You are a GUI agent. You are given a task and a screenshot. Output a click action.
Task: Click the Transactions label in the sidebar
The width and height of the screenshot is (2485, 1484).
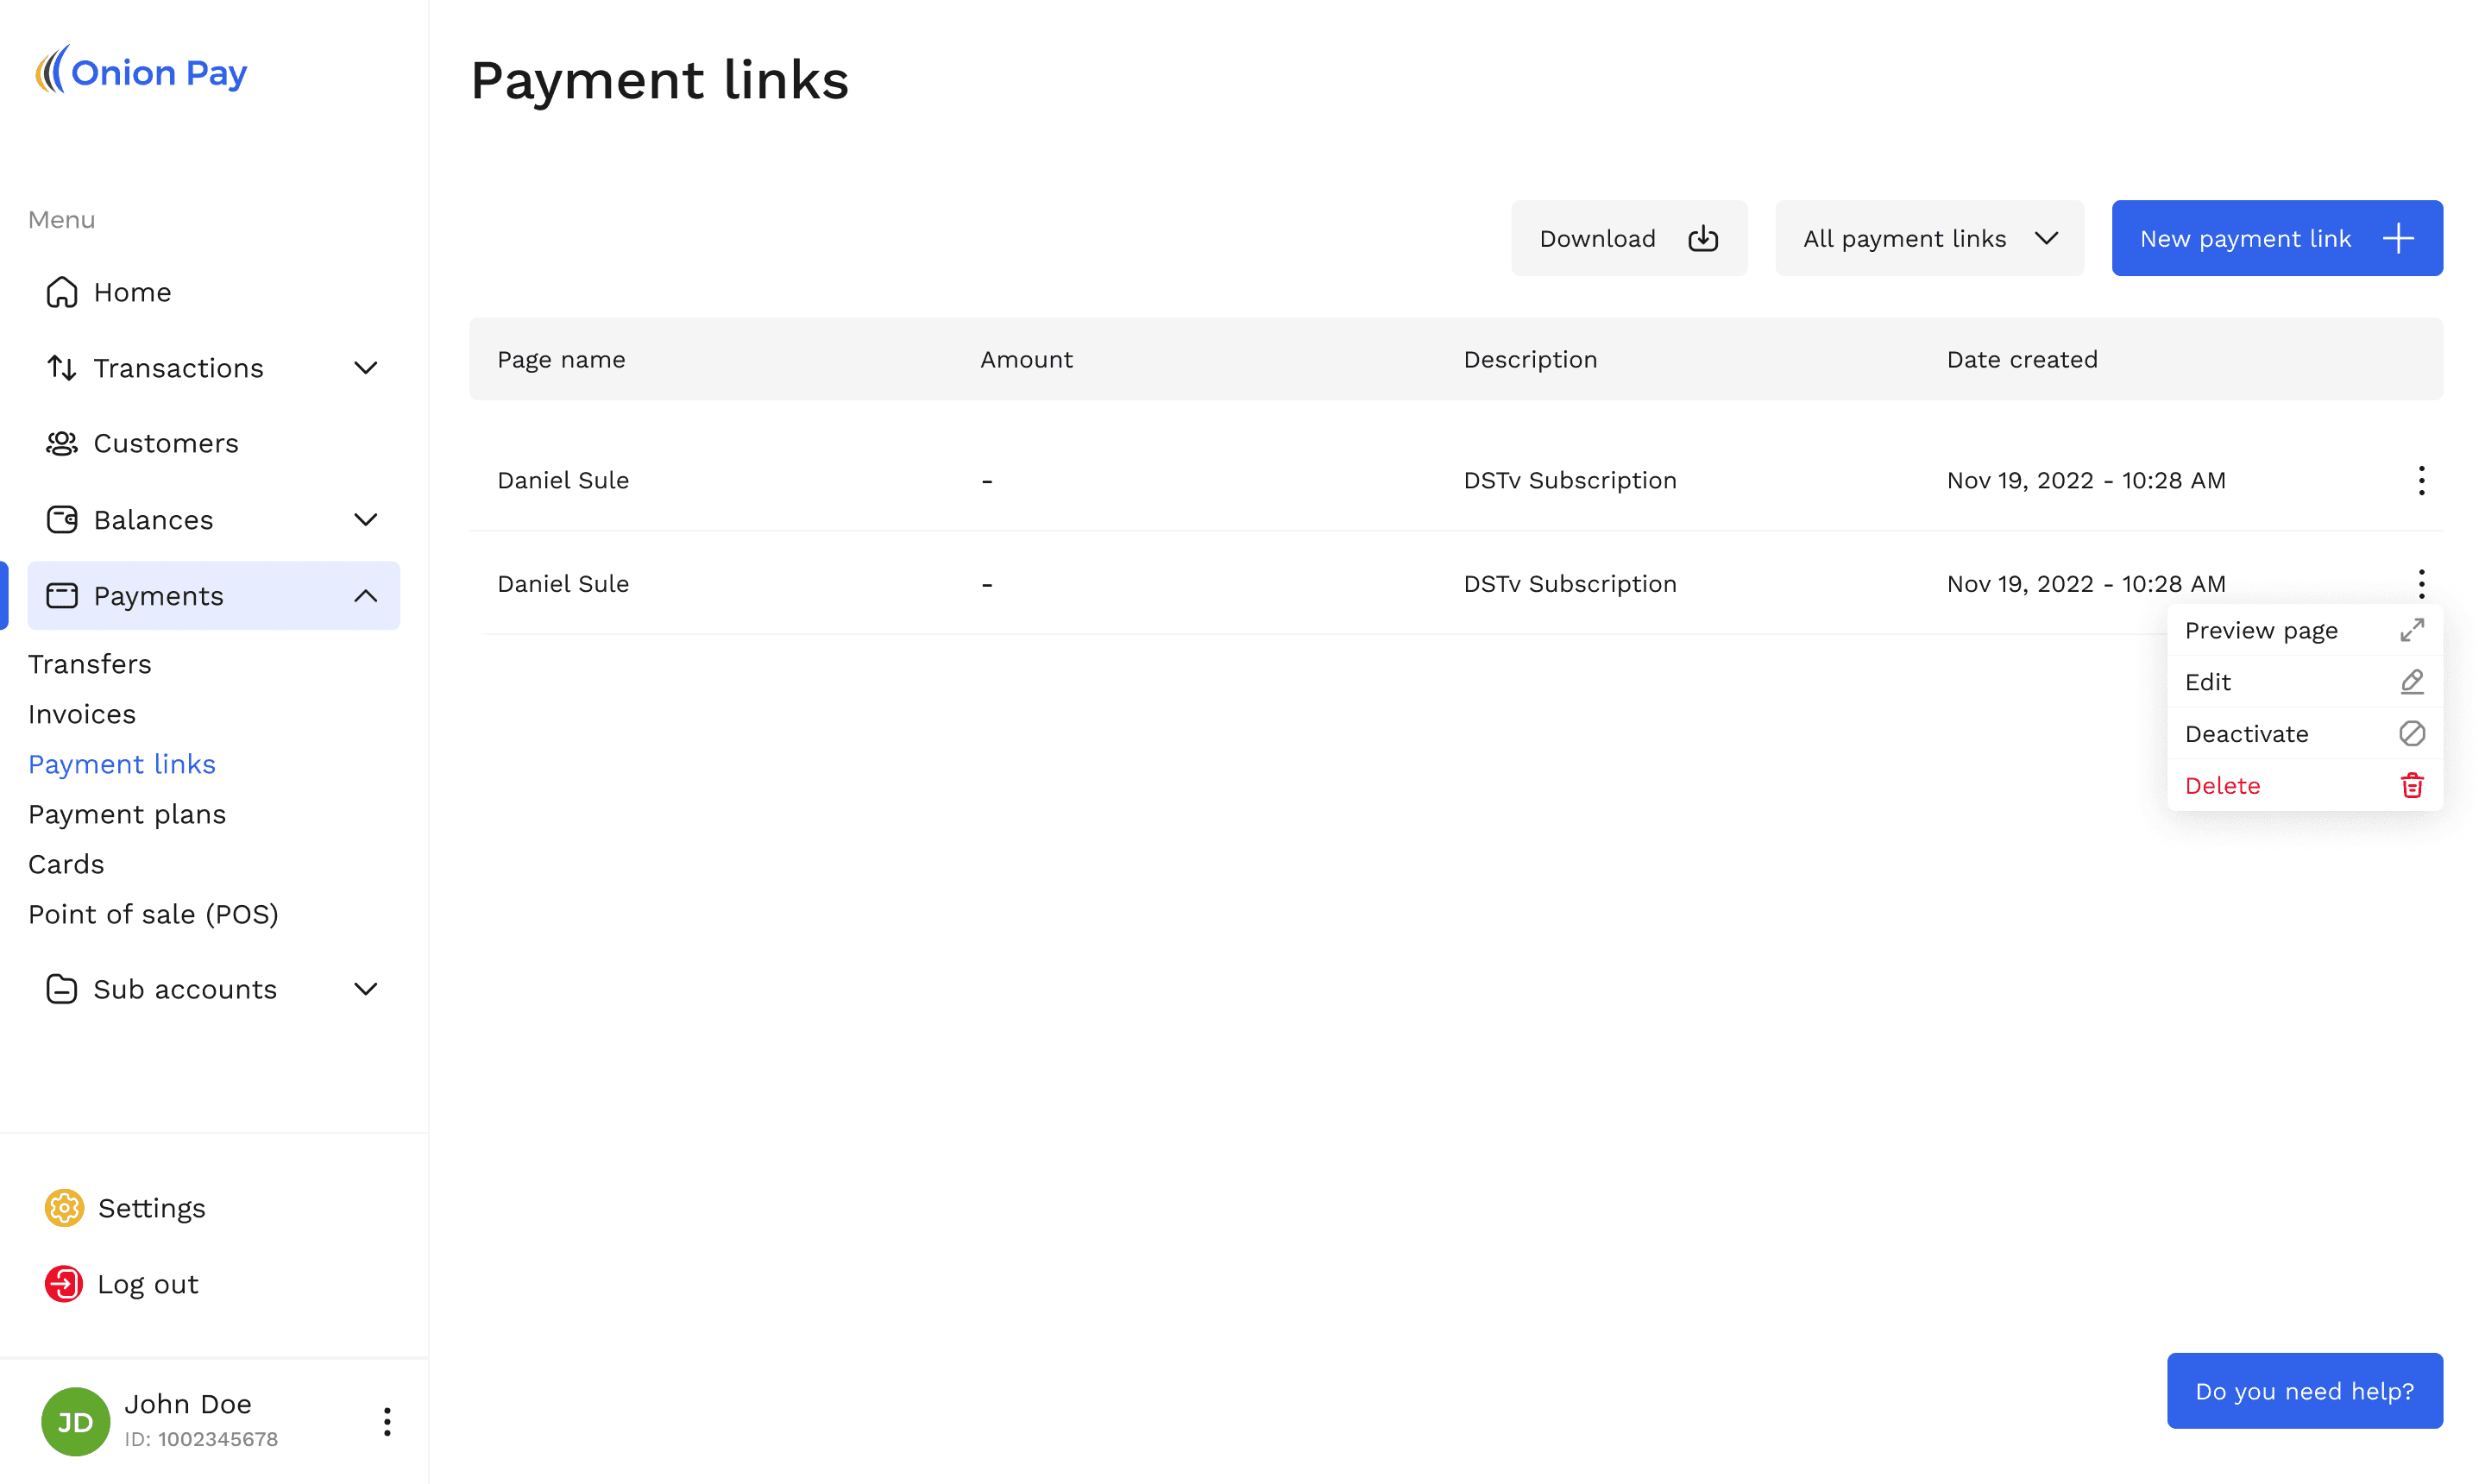click(179, 368)
